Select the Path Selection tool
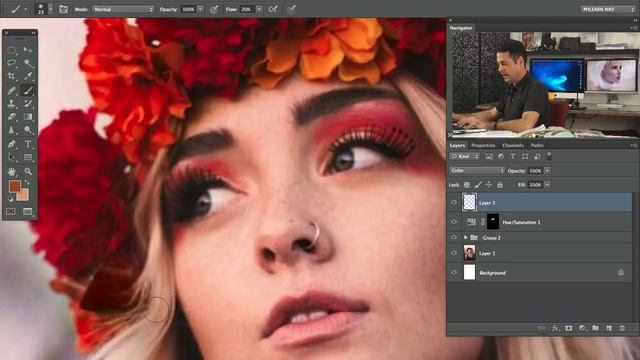 [11, 157]
